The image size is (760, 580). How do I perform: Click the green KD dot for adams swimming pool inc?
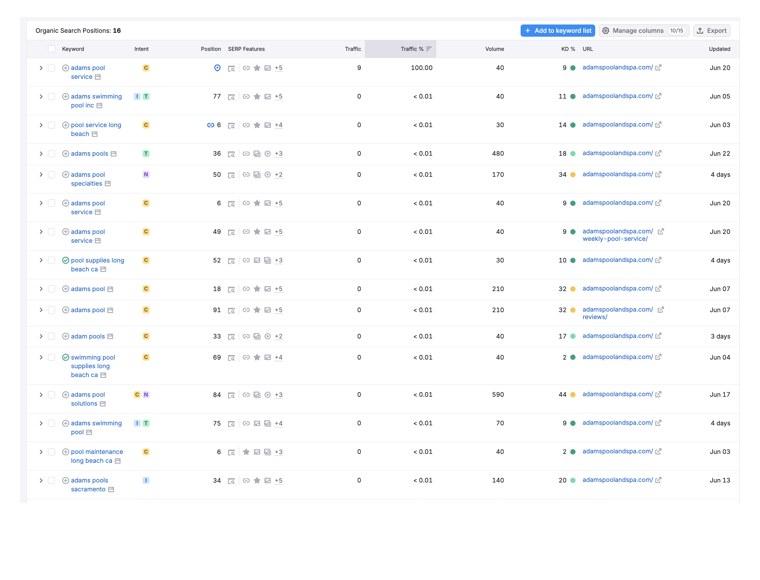tap(573, 96)
